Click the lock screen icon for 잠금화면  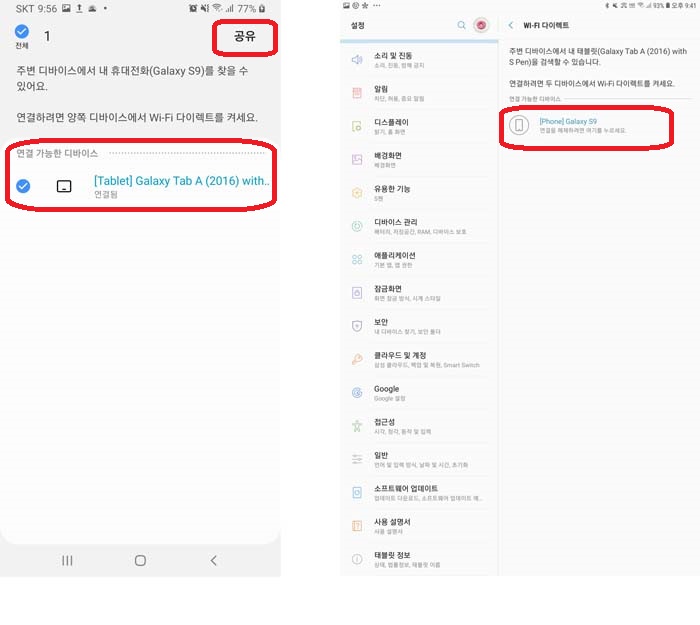pyautogui.click(x=357, y=293)
